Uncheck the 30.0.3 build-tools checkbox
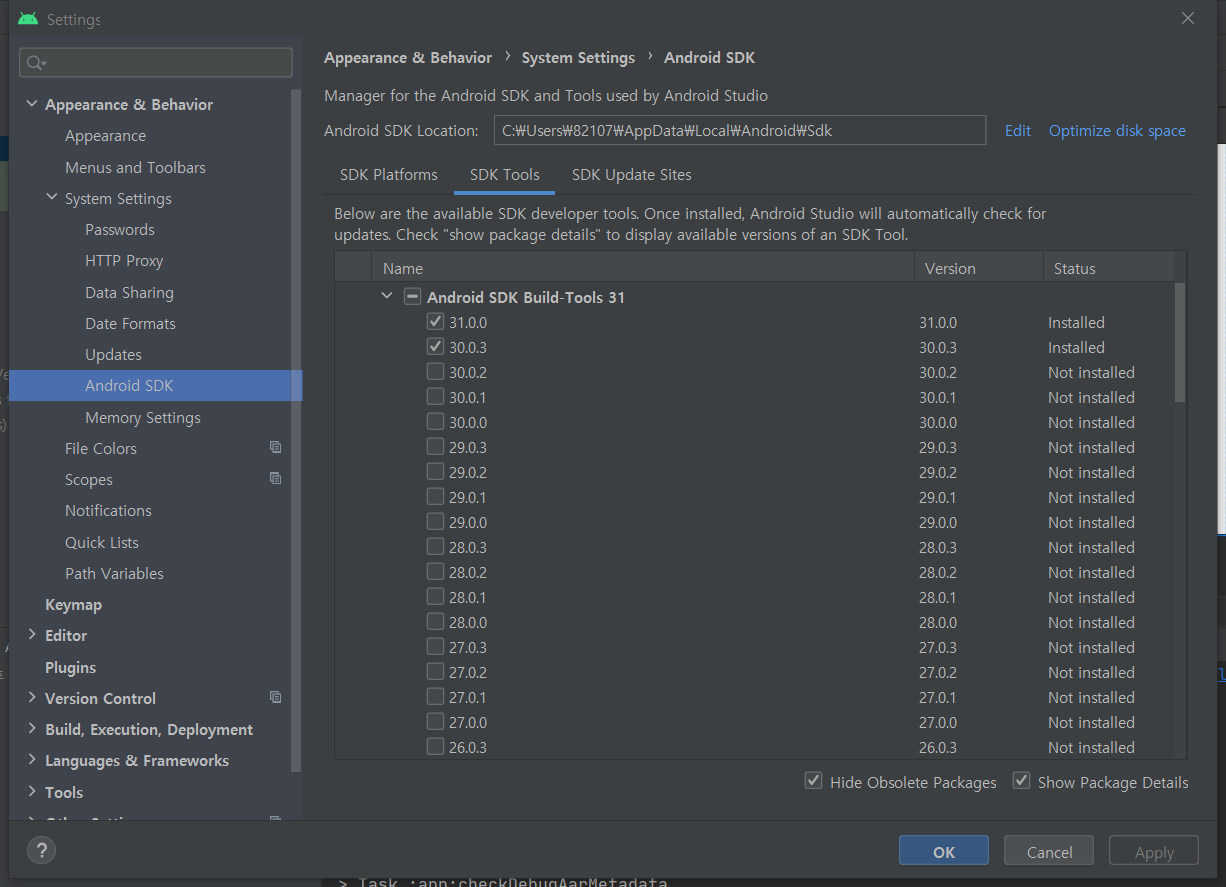Image resolution: width=1226 pixels, height=887 pixels. pyautogui.click(x=435, y=347)
